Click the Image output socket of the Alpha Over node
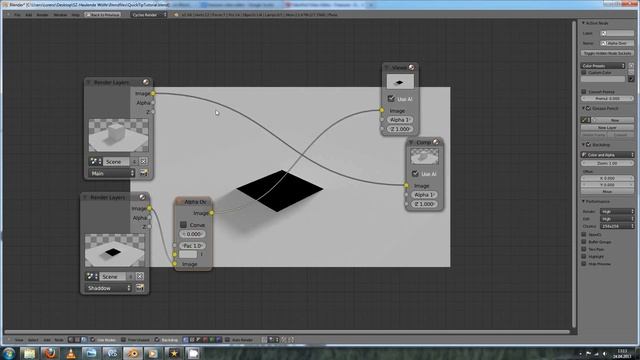 211,213
